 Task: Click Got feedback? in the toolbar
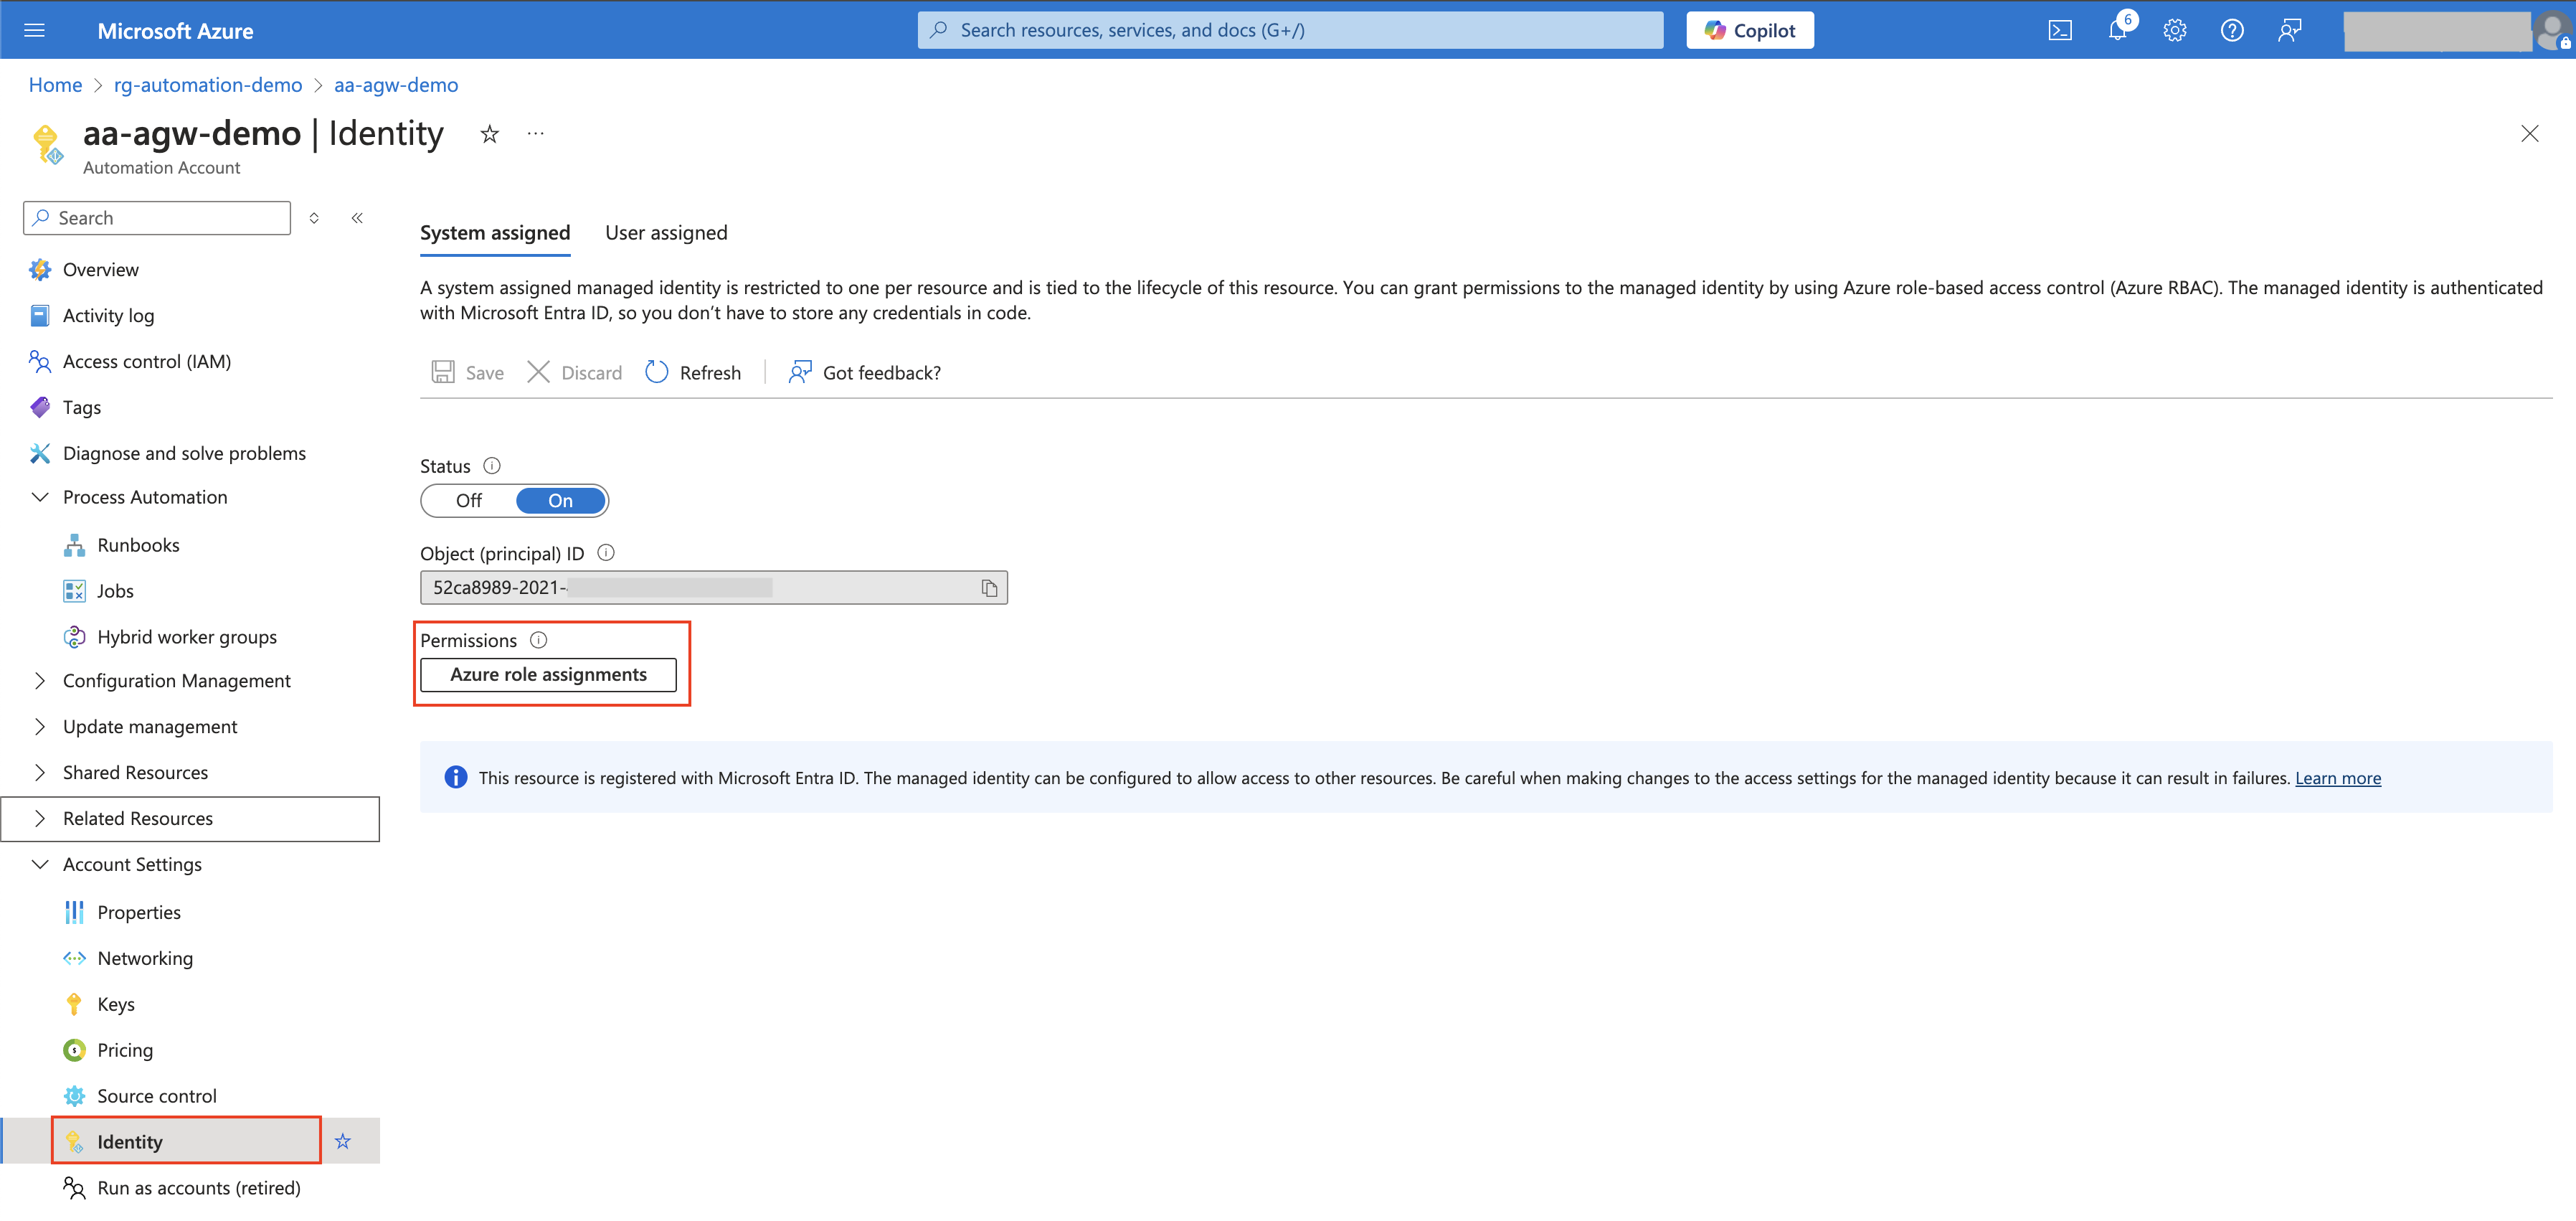[x=864, y=373]
